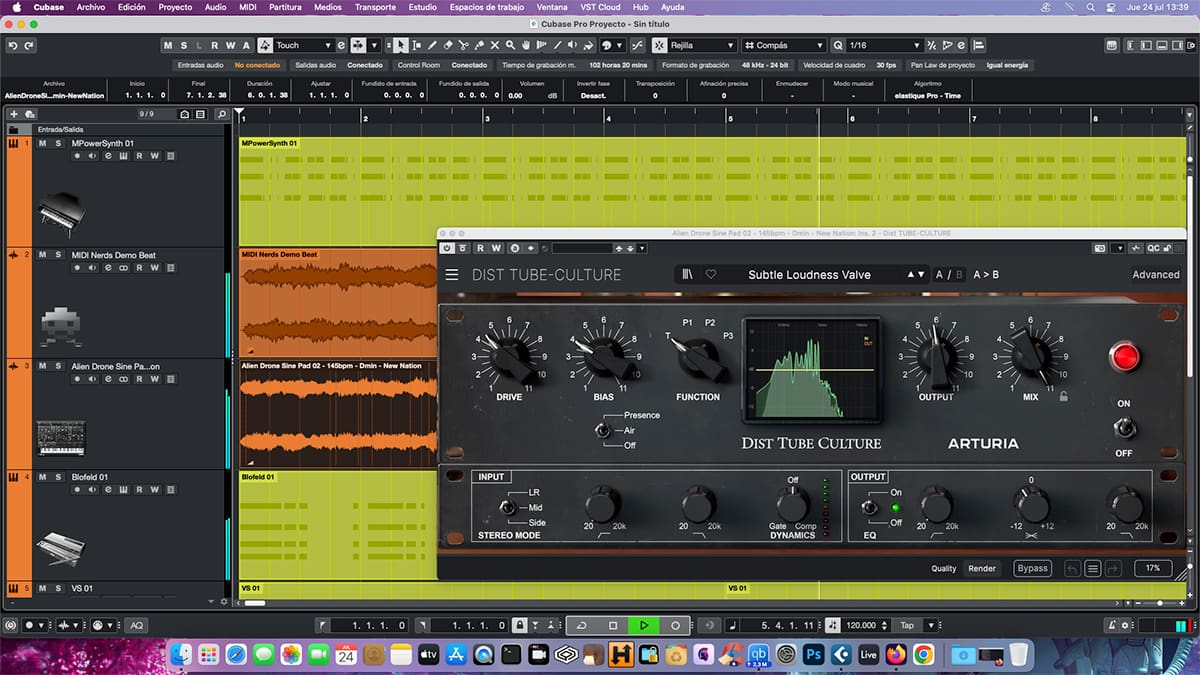Open the Proyecto menu
The height and width of the screenshot is (675, 1200).
click(x=175, y=7)
